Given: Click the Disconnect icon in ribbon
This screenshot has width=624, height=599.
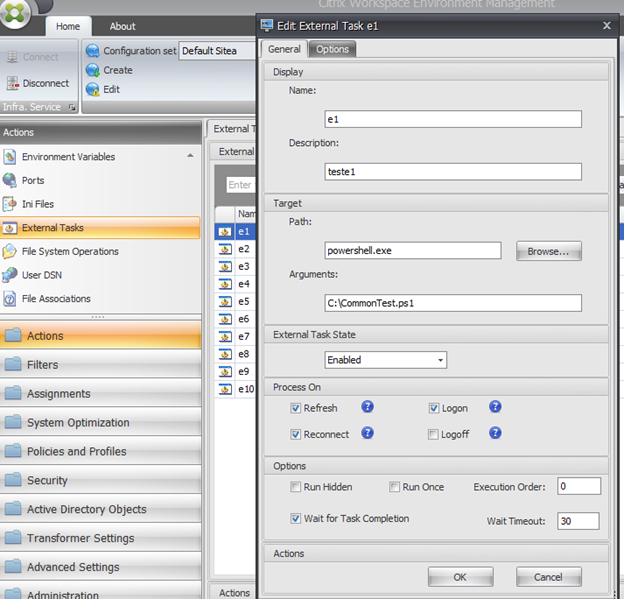Looking at the screenshot, I should 13,83.
